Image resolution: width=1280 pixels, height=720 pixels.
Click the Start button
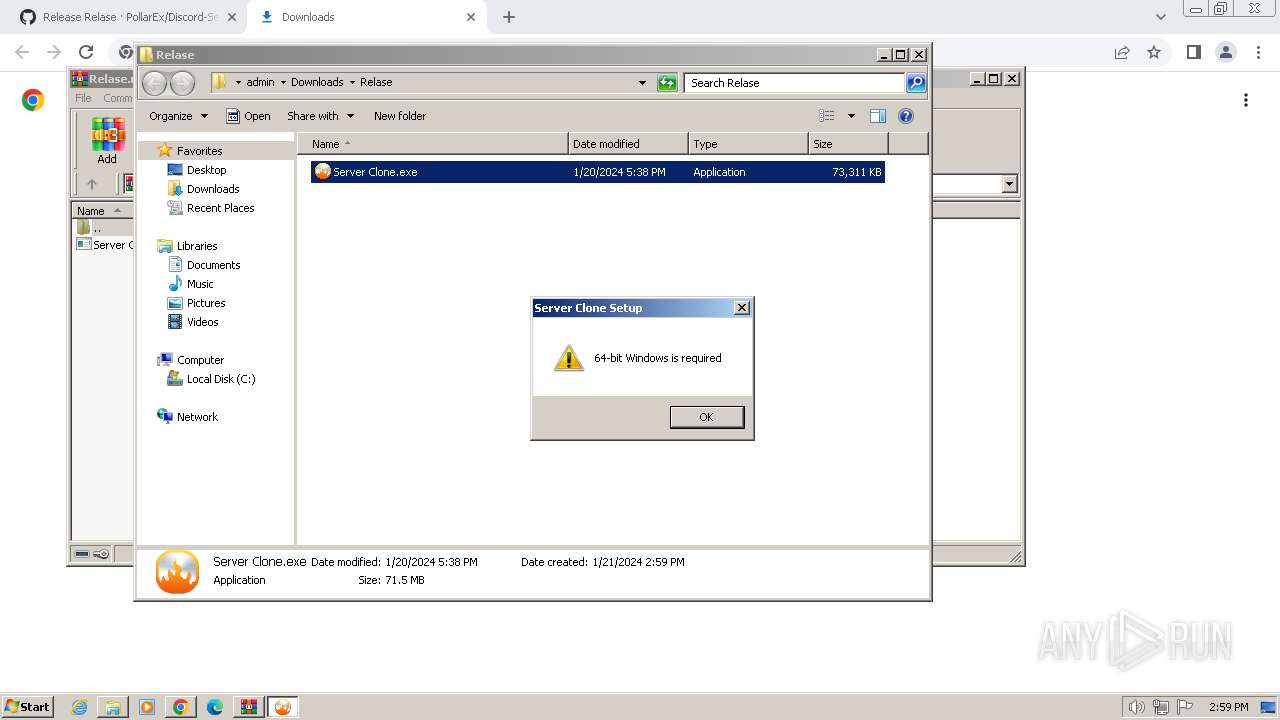click(27, 706)
